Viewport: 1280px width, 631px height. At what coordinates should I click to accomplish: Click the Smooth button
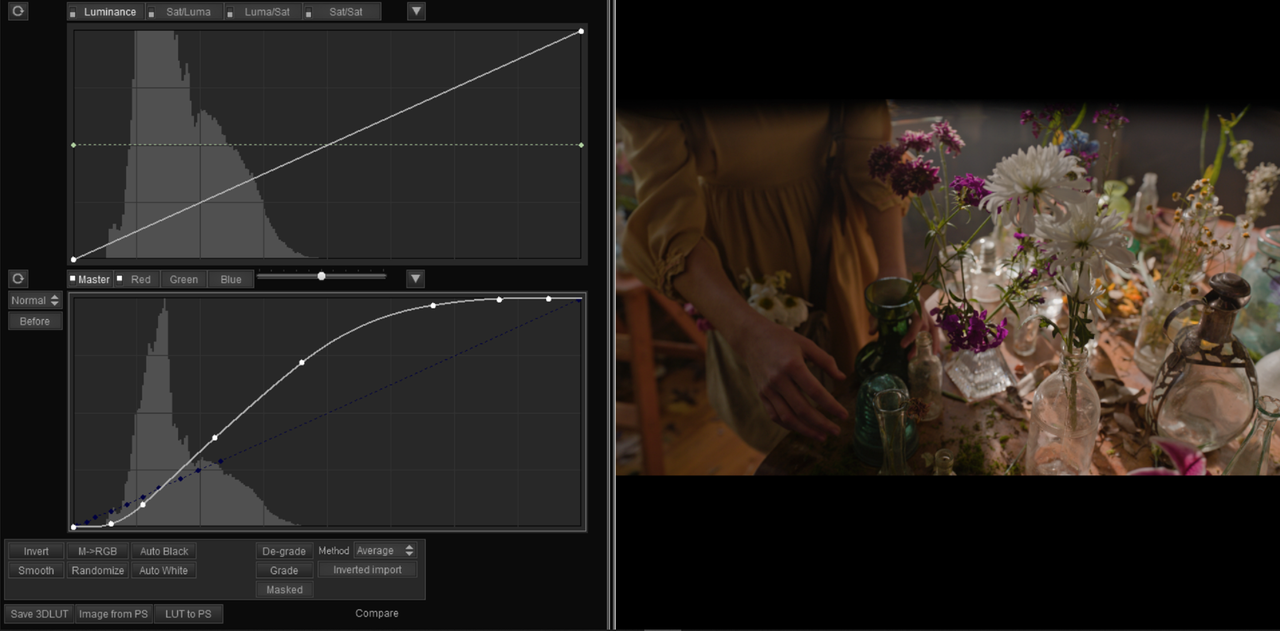[x=36, y=570]
